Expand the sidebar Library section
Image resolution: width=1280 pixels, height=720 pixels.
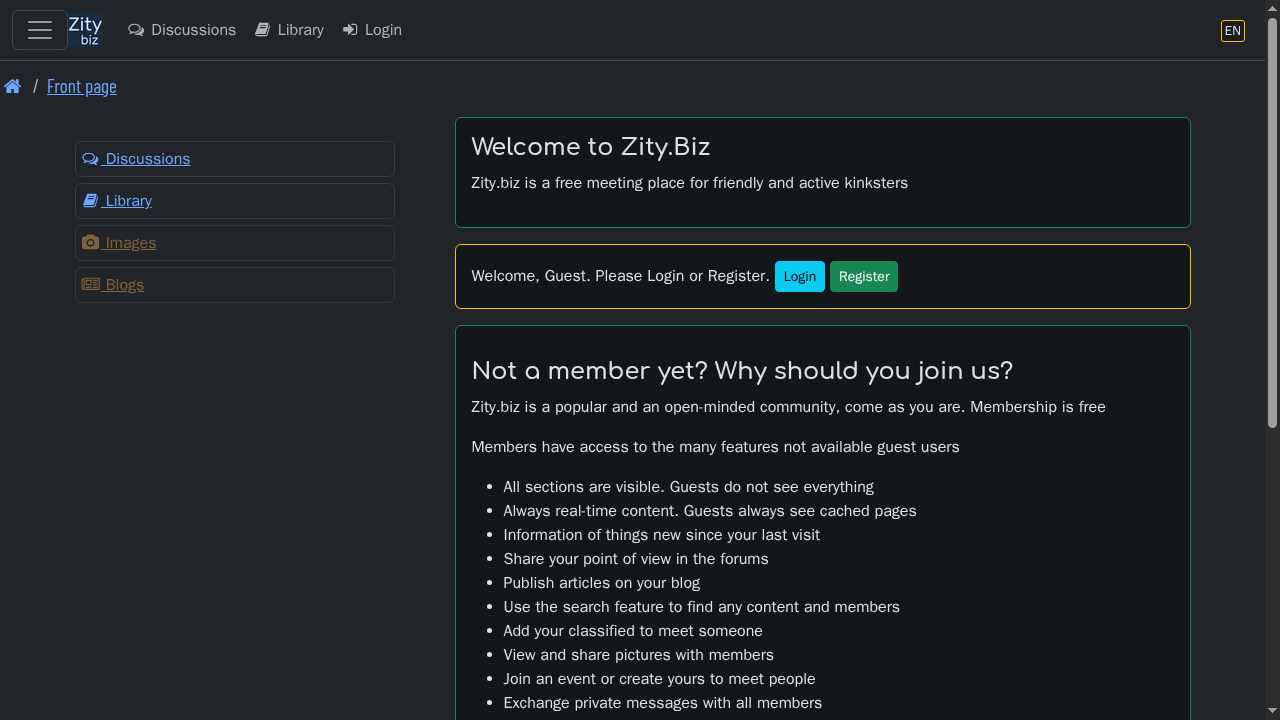125,200
